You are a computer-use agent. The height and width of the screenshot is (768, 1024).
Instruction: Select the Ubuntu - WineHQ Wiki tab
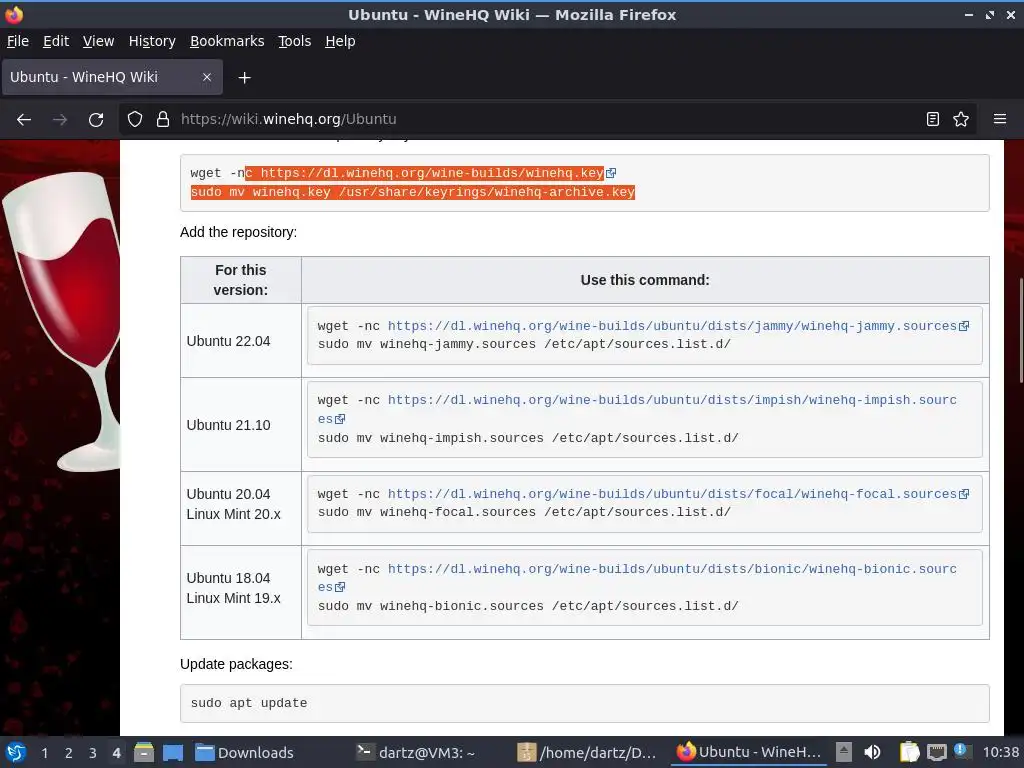[x=112, y=77]
